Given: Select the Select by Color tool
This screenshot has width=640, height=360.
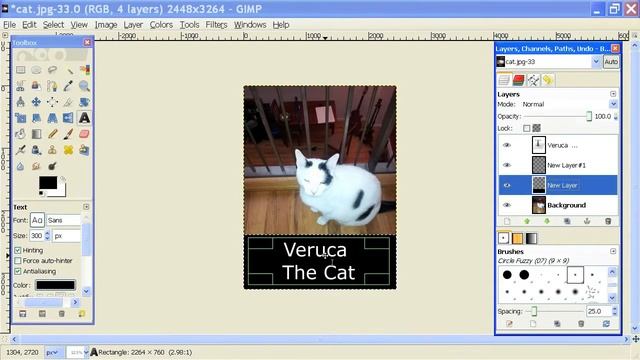Looking at the screenshot, I should [84, 70].
